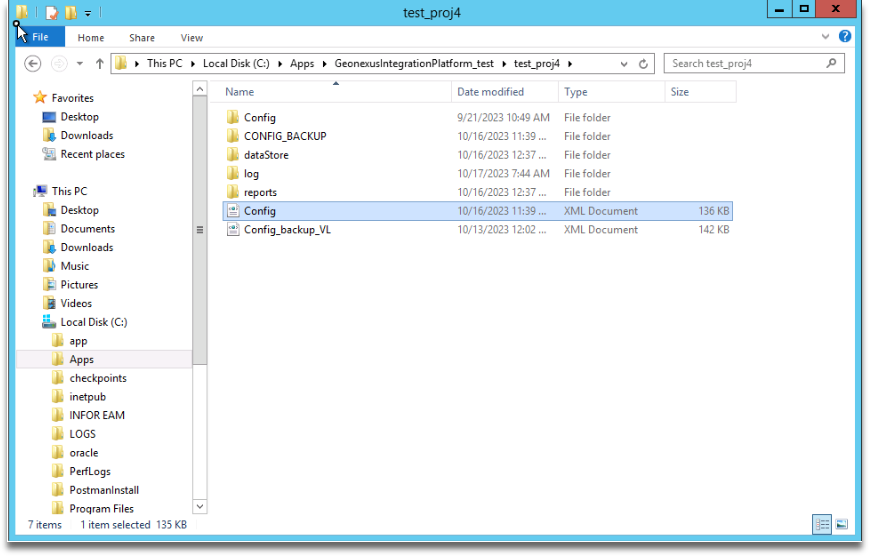The width and height of the screenshot is (869, 556).
Task: Expand the address bar history dropdown
Action: (624, 64)
